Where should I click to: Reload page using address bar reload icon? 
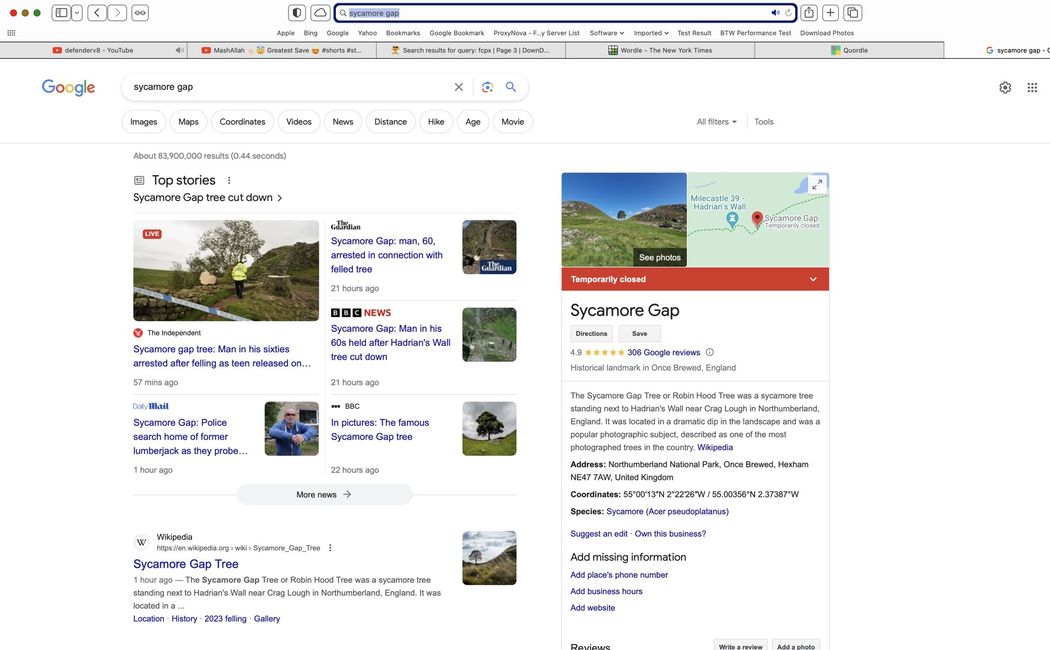coord(788,13)
